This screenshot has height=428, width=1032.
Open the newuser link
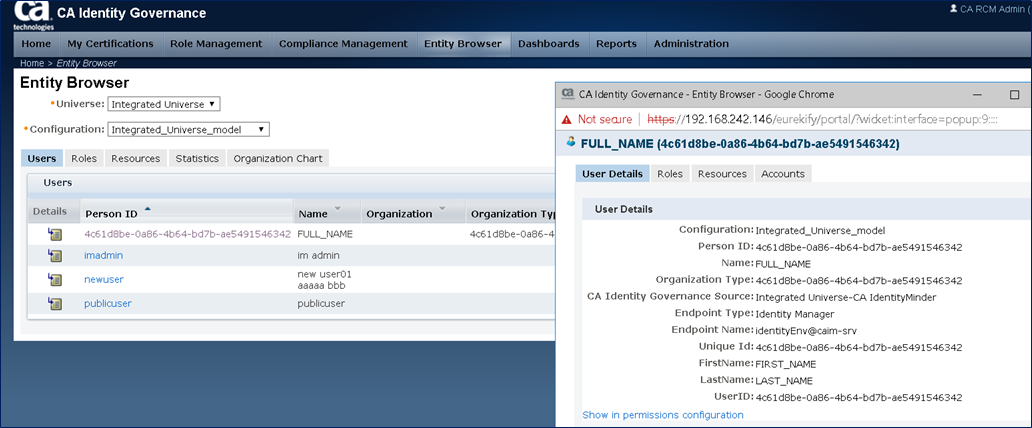pos(104,279)
